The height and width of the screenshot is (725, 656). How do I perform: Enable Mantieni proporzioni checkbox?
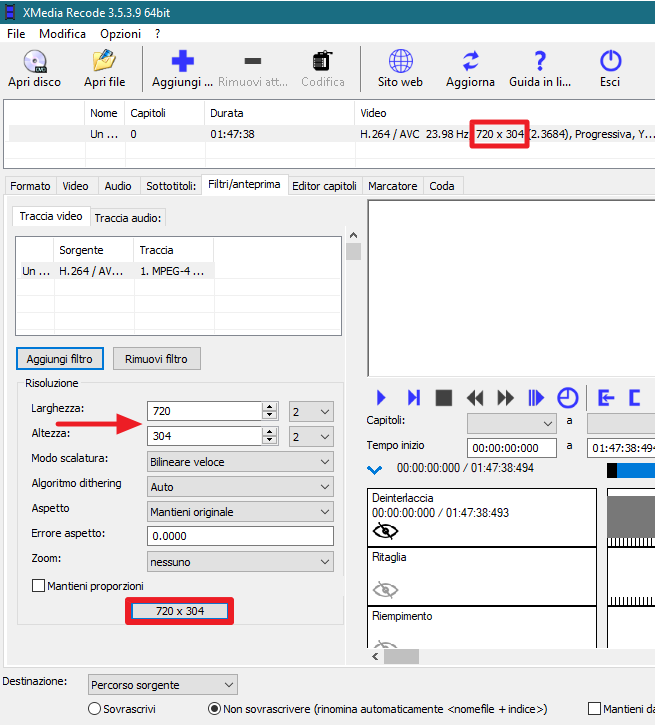pos(38,585)
